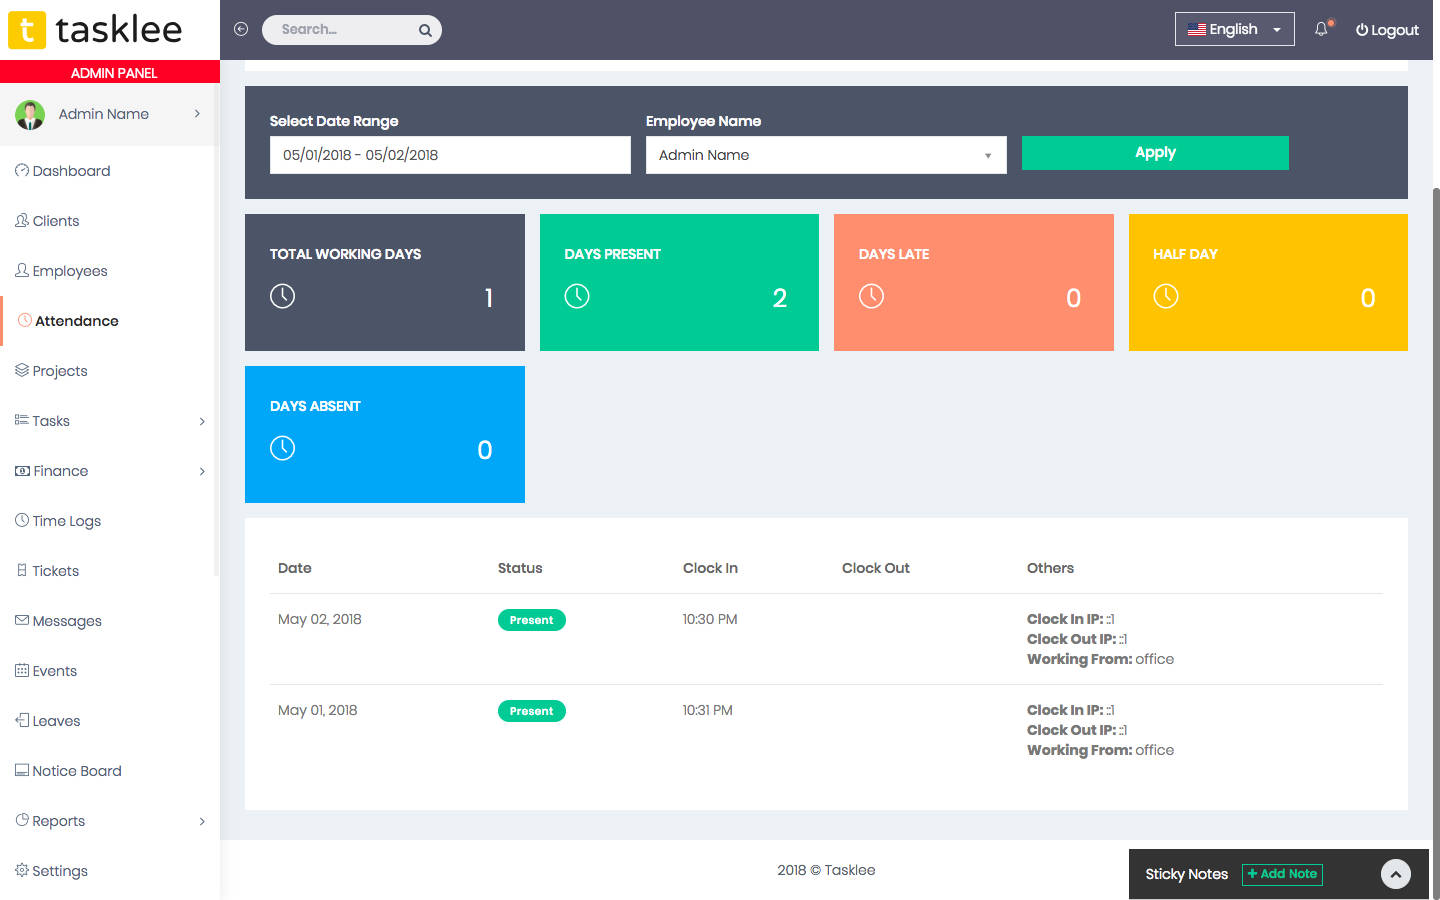Click the date range input field

[449, 155]
